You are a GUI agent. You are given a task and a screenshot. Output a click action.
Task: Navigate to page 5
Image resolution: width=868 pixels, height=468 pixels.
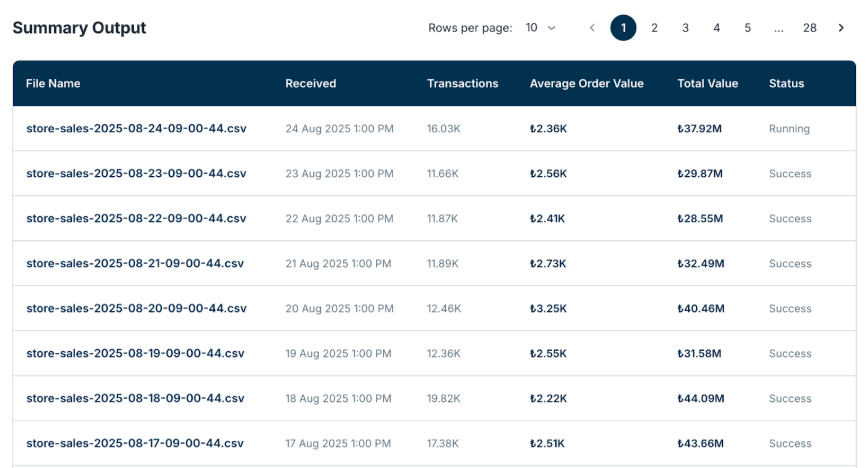point(747,28)
